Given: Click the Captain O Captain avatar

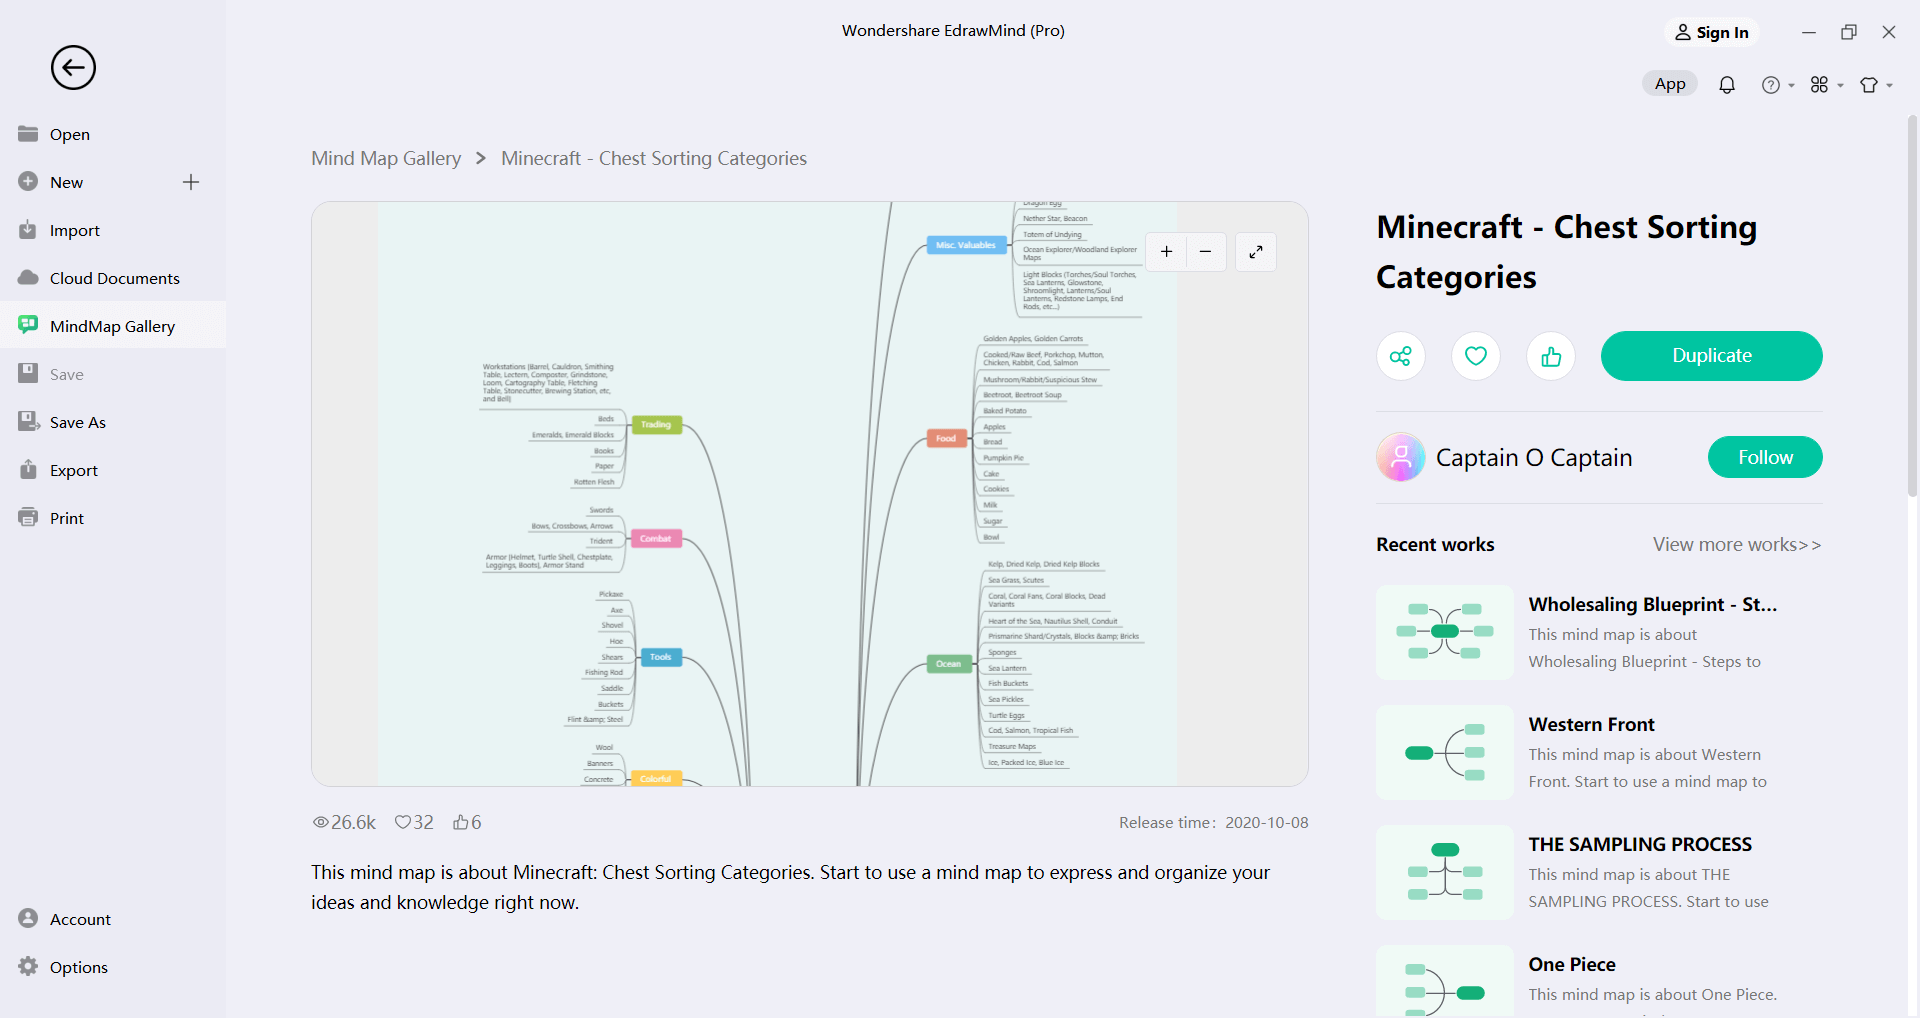Looking at the screenshot, I should pyautogui.click(x=1401, y=457).
